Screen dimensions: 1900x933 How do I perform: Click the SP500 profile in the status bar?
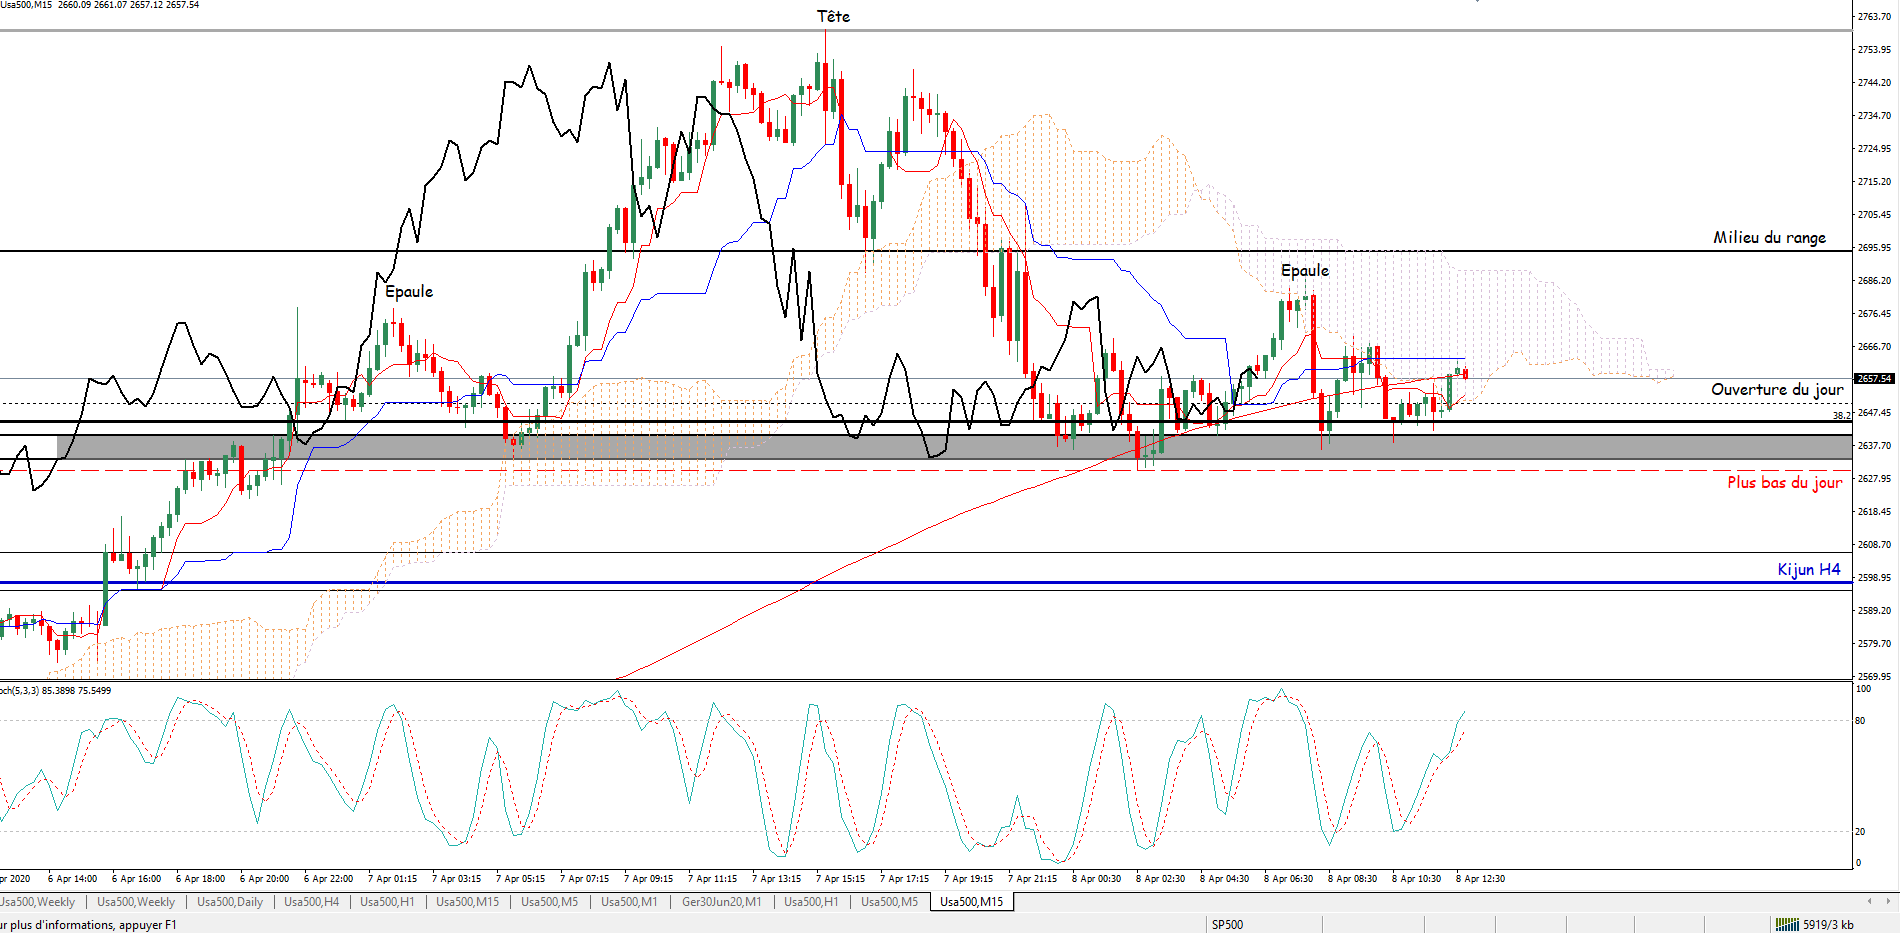(1227, 925)
